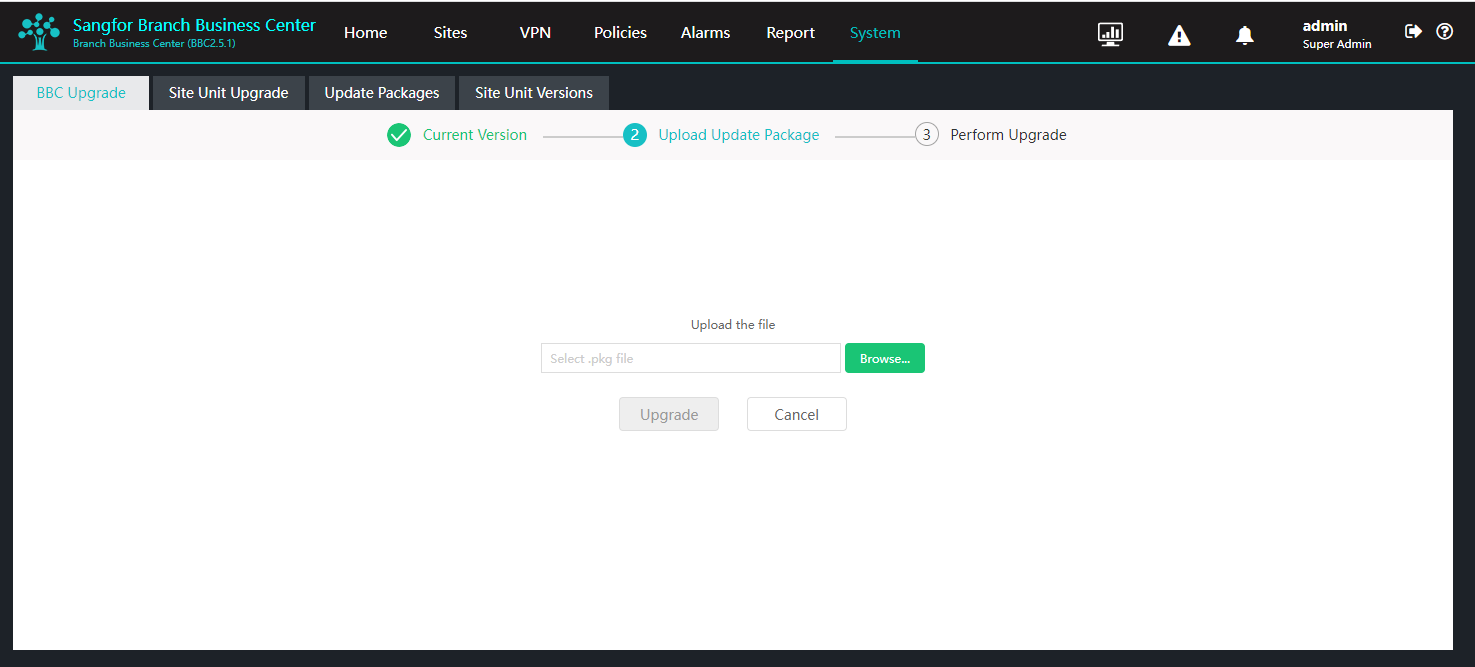Open the help question mark icon
The height and width of the screenshot is (667, 1475).
[x=1444, y=31]
